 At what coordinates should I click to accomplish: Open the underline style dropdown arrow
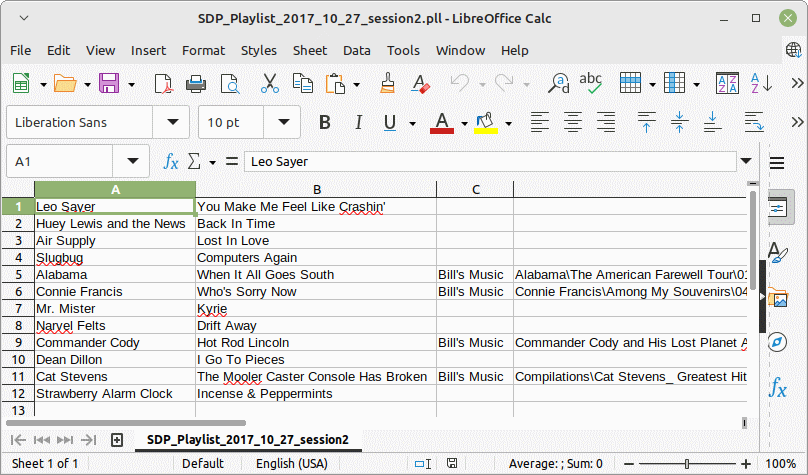(412, 124)
